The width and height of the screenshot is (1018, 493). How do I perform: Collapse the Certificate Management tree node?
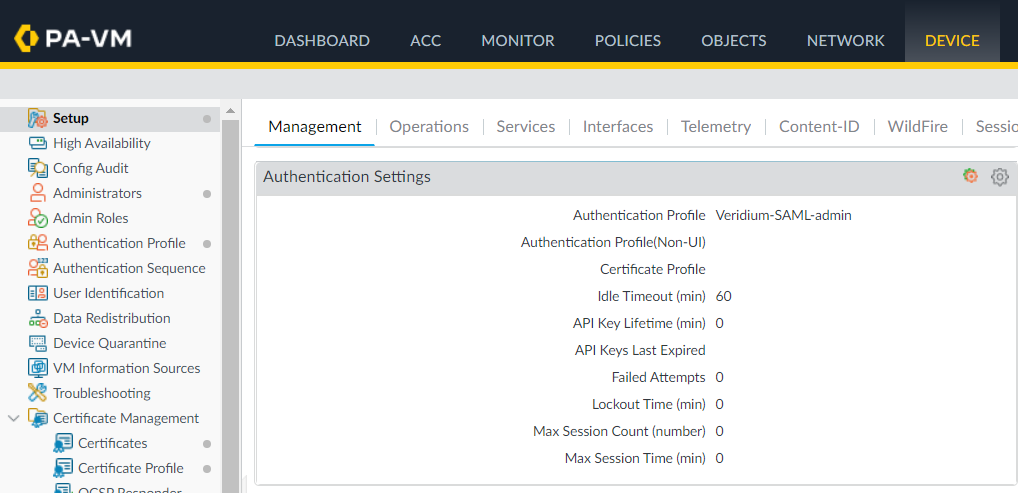click(x=14, y=418)
